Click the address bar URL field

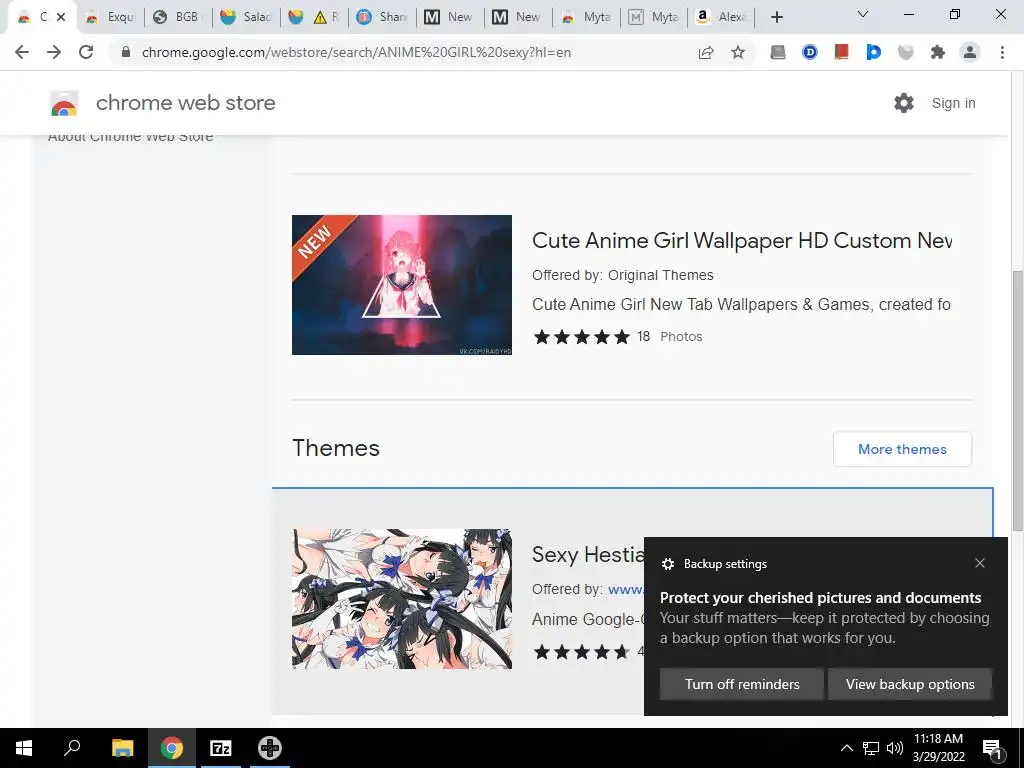click(x=356, y=52)
